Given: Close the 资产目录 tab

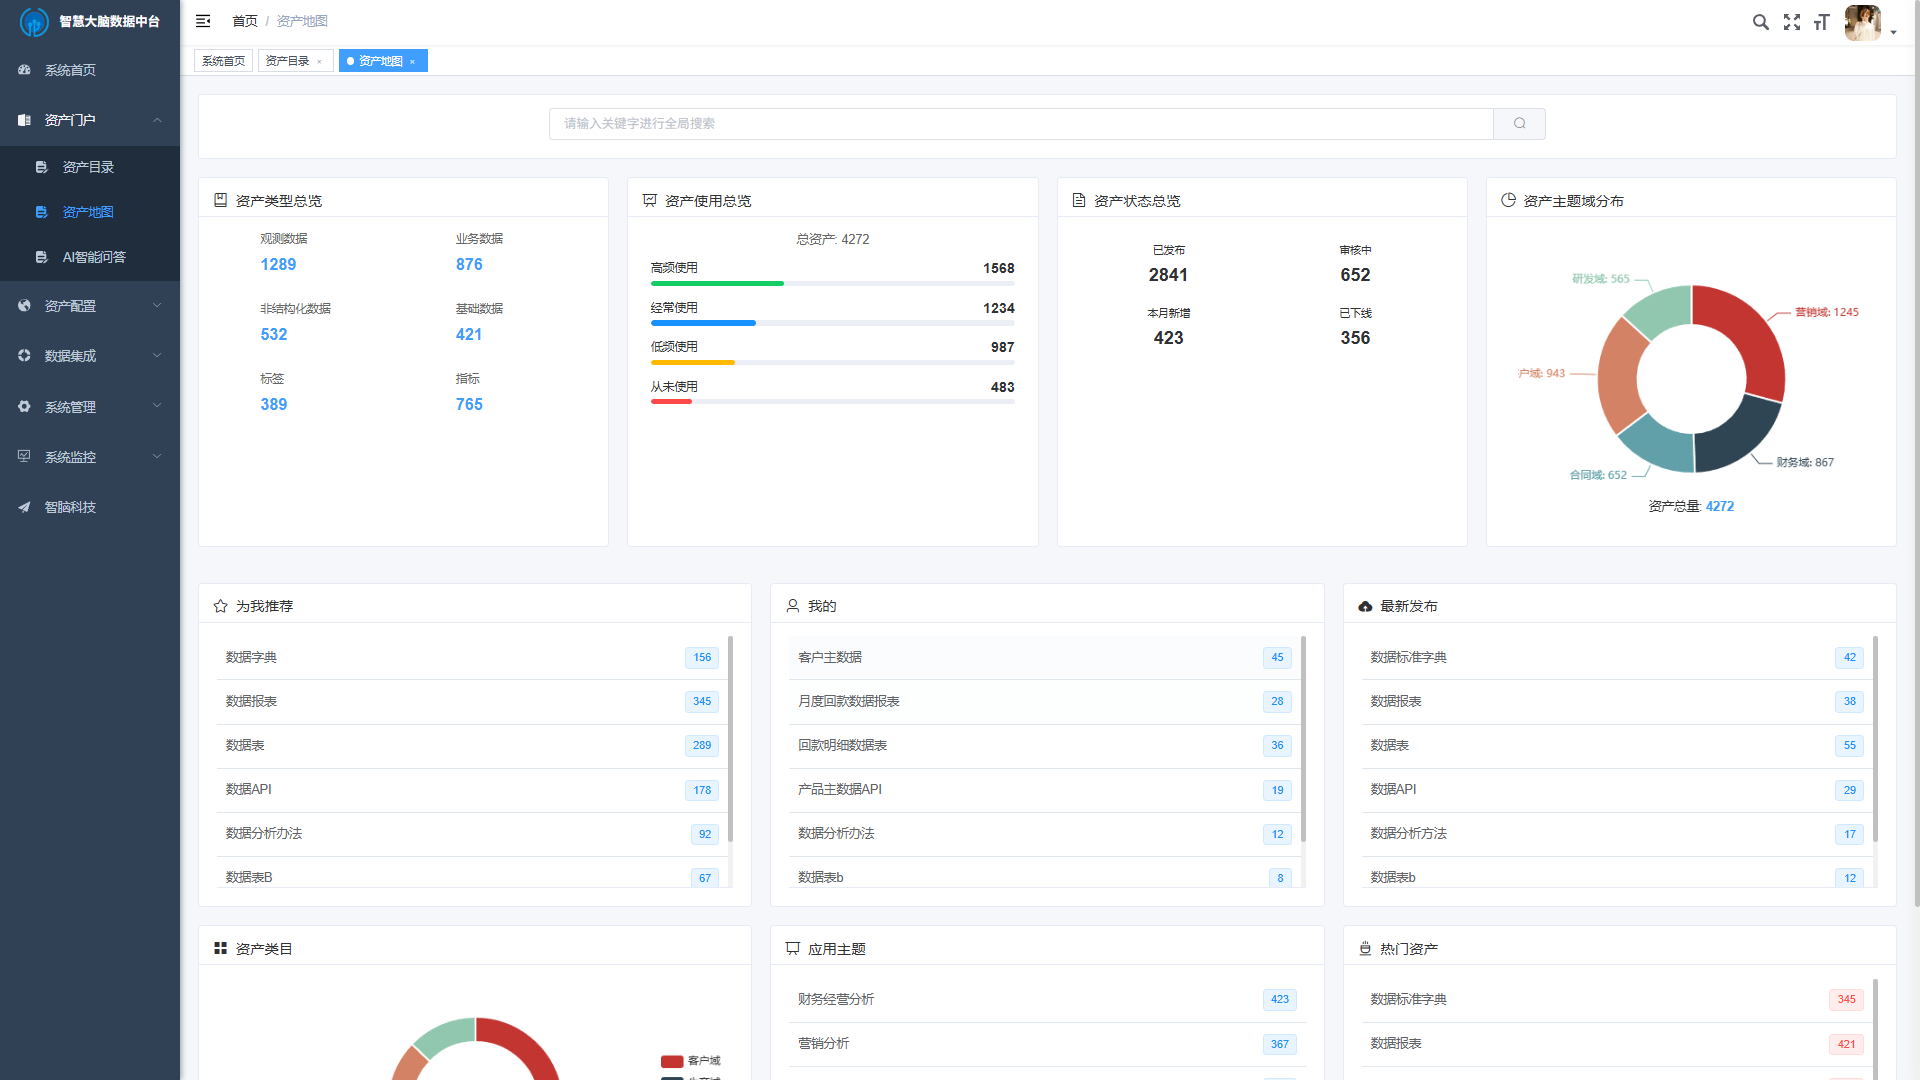Looking at the screenshot, I should (320, 62).
